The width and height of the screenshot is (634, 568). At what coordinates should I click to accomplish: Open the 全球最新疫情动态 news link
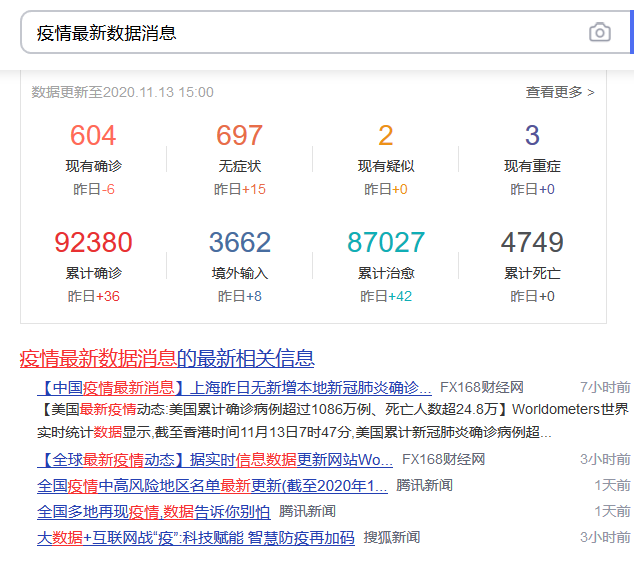(215, 460)
